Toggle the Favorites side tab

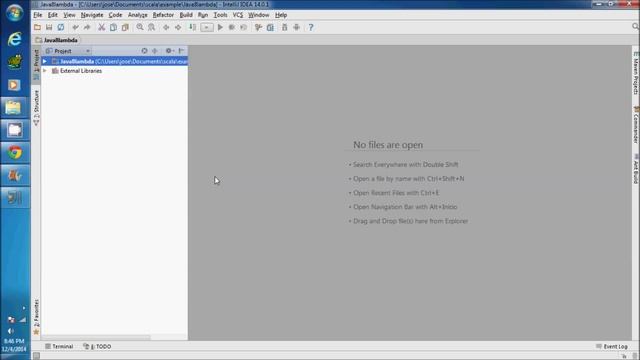point(36,317)
